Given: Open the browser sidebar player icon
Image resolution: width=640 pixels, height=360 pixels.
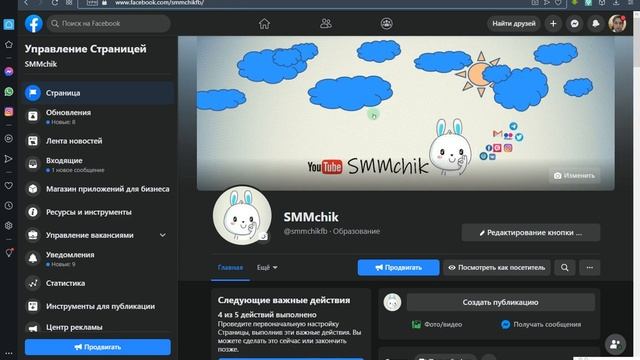Looking at the screenshot, I should coord(9,138).
